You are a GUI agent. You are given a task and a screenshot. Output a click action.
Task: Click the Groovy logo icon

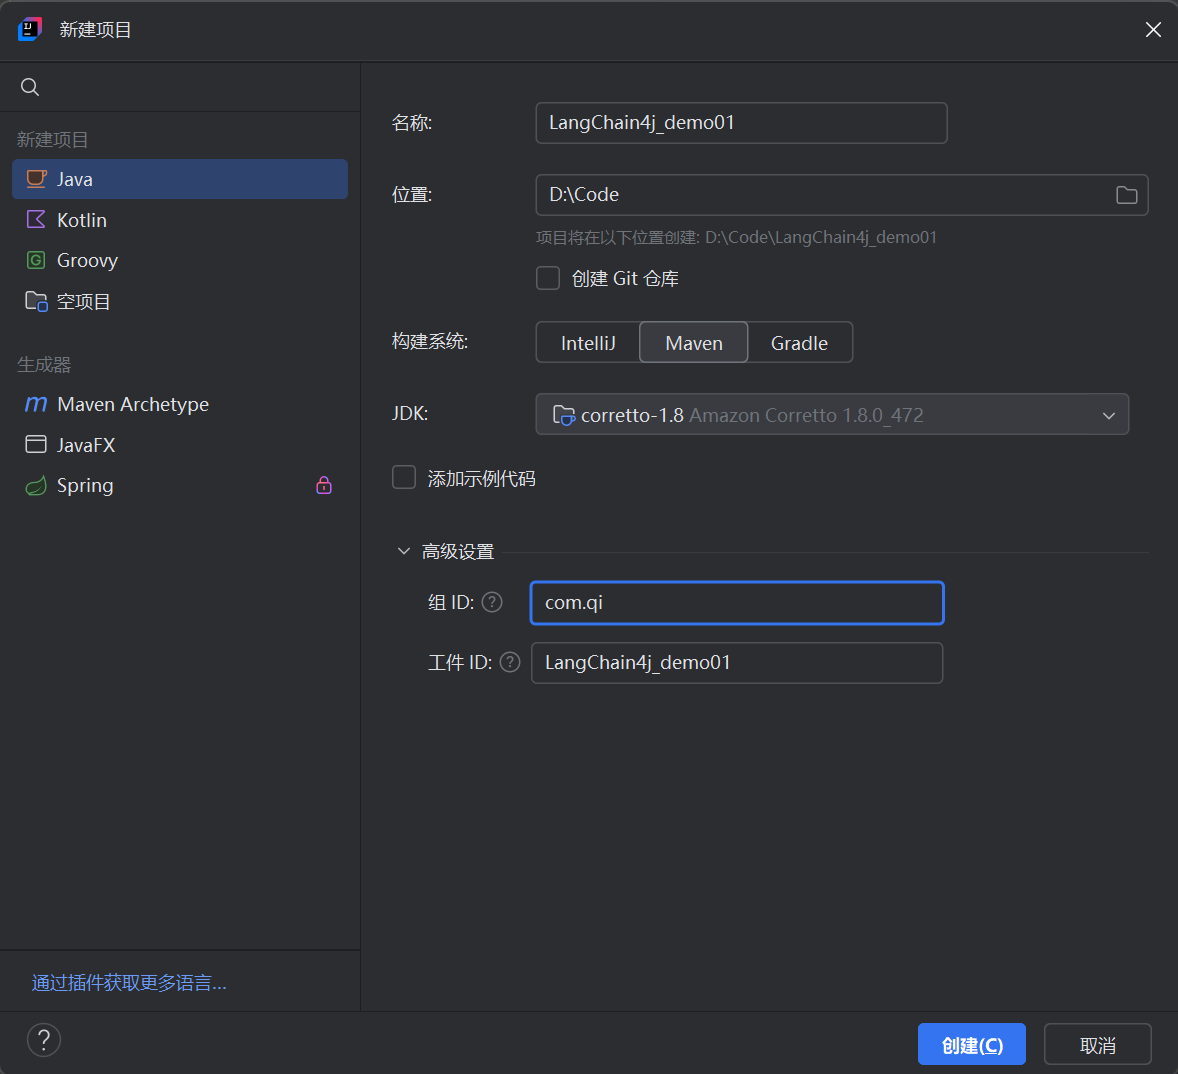(x=36, y=260)
